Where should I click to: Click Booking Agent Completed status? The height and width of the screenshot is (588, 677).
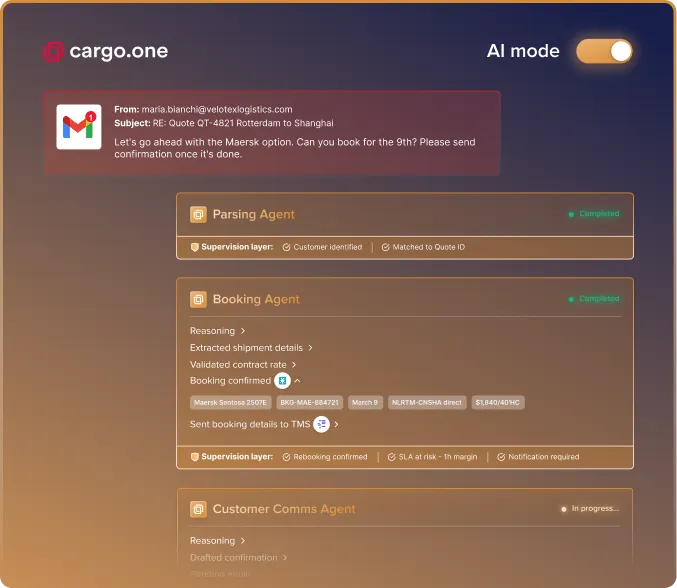594,299
